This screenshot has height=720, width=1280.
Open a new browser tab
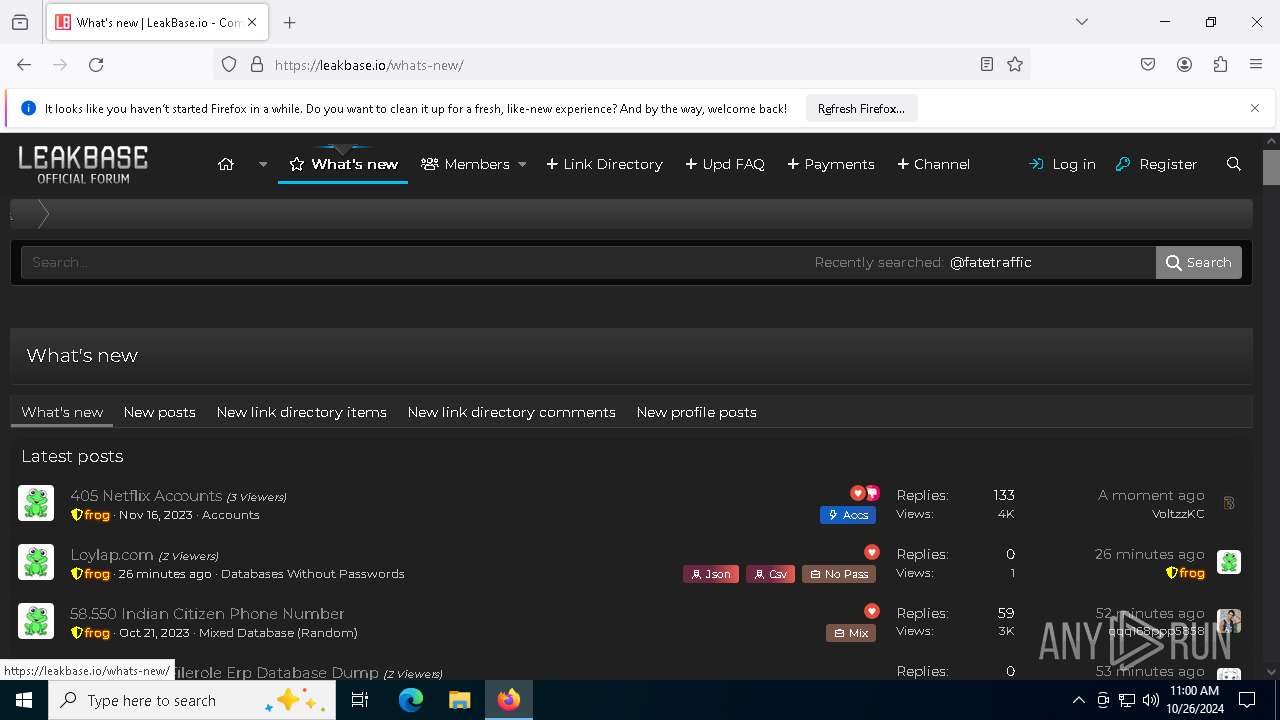290,22
